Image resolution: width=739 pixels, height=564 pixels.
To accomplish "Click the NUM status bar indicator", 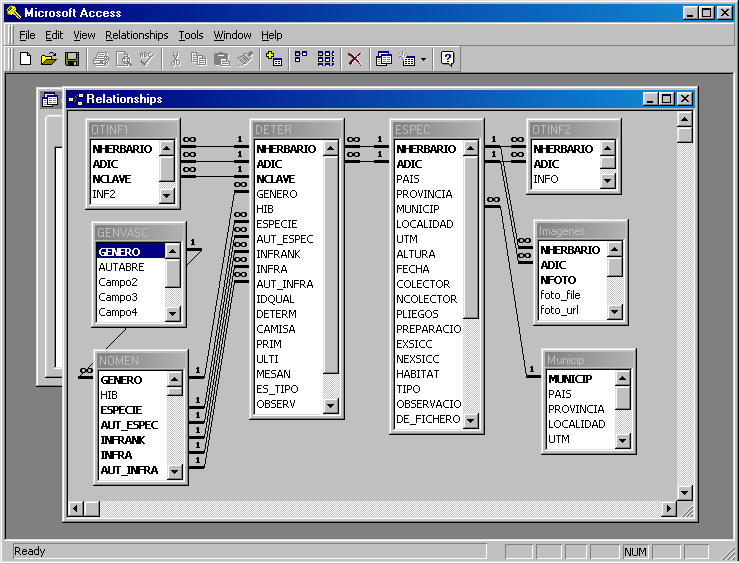I will click(635, 551).
